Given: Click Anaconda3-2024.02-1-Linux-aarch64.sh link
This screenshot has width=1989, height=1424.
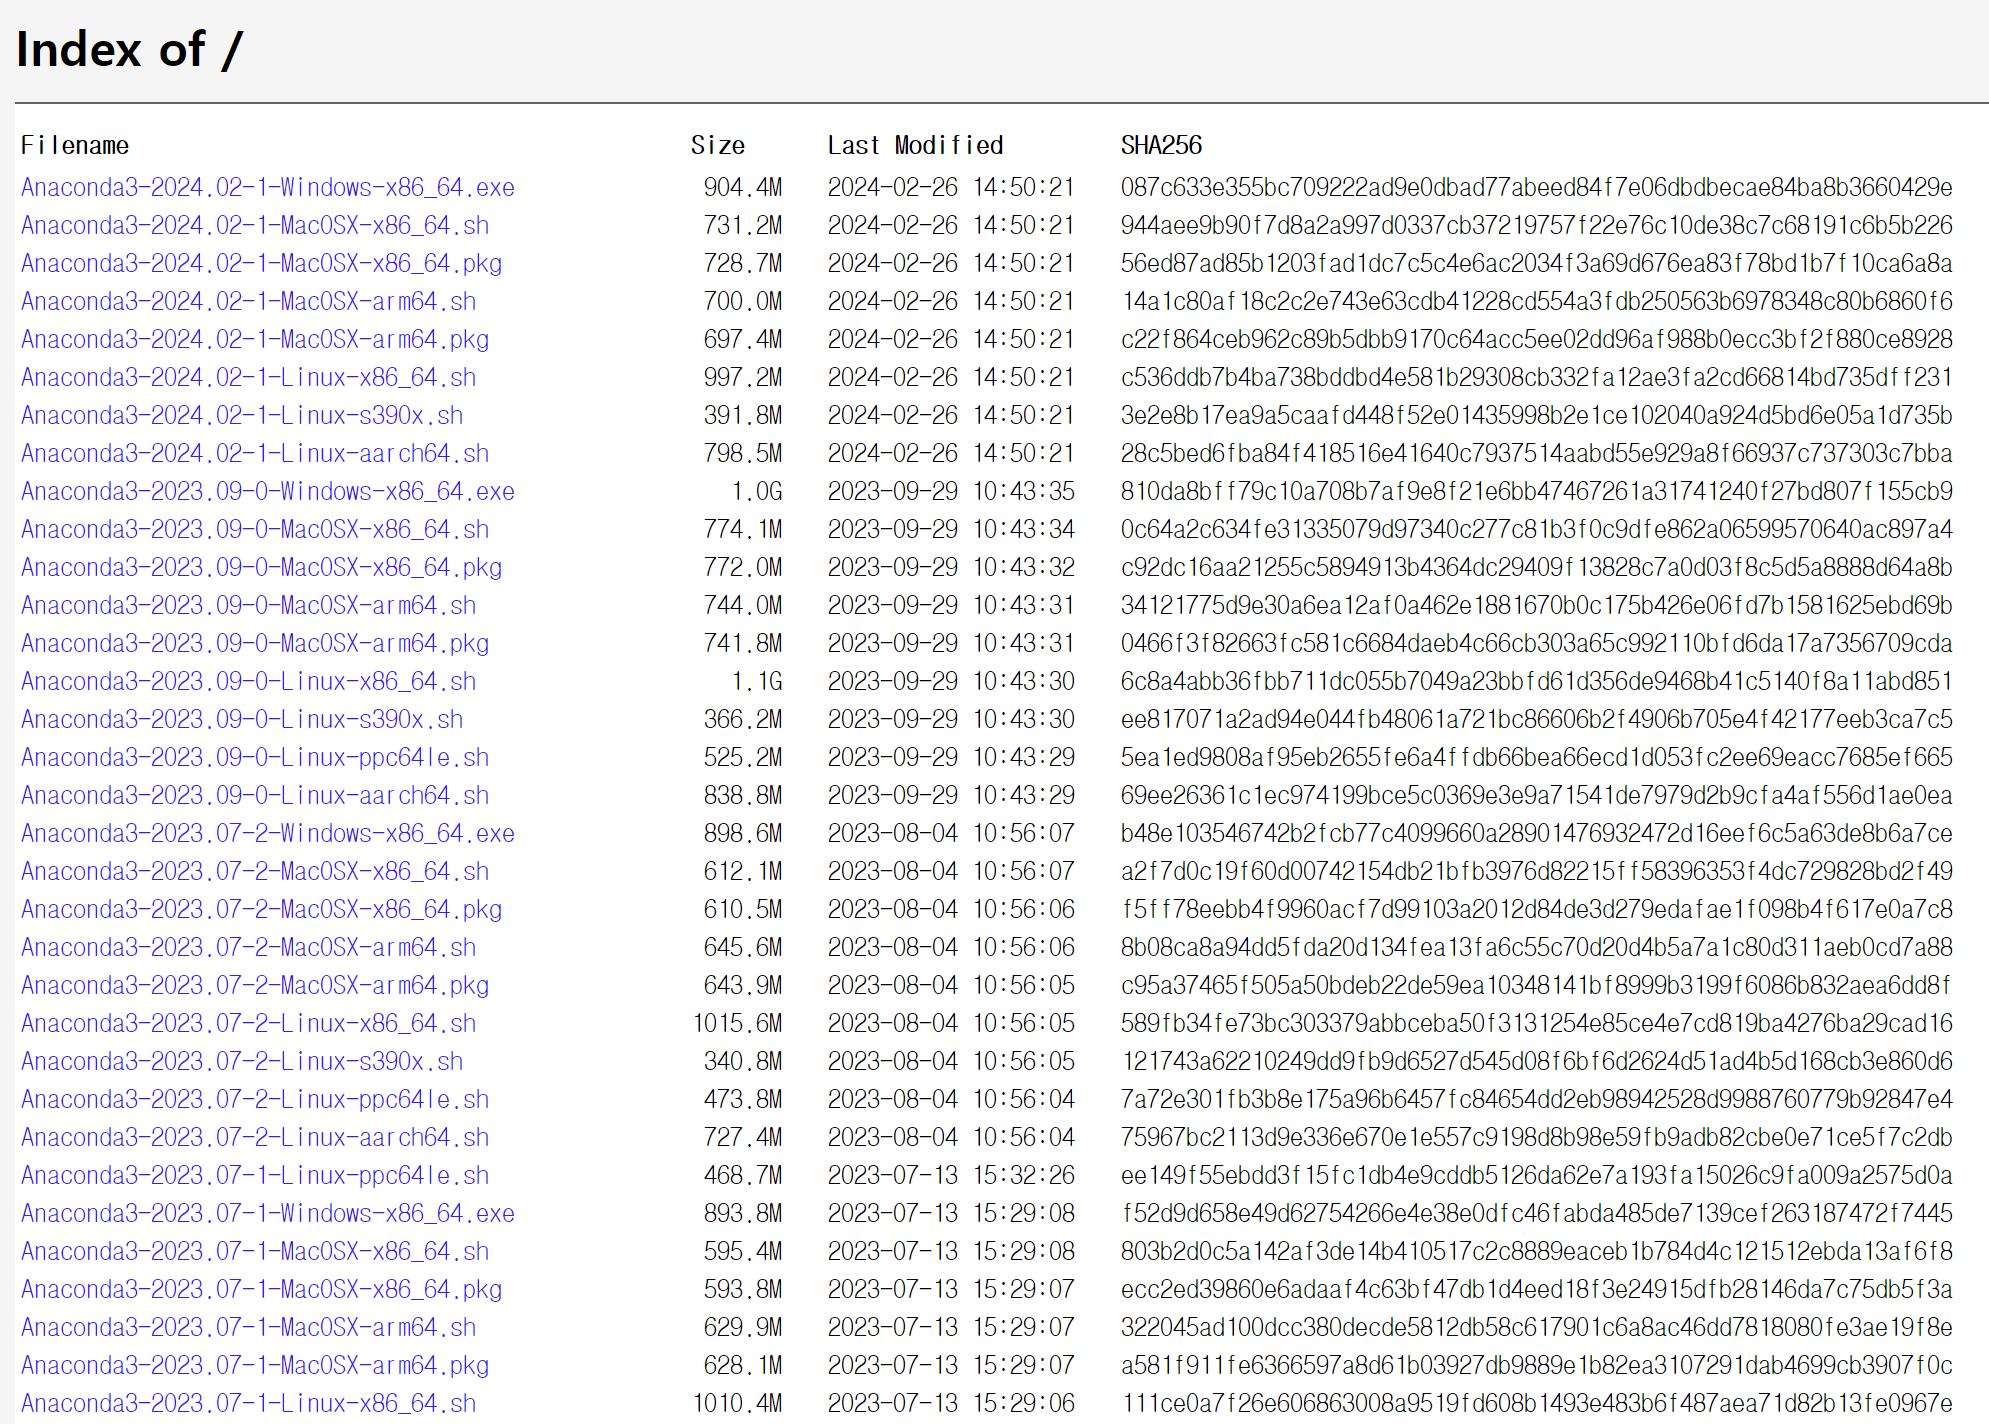Looking at the screenshot, I should click(x=254, y=454).
